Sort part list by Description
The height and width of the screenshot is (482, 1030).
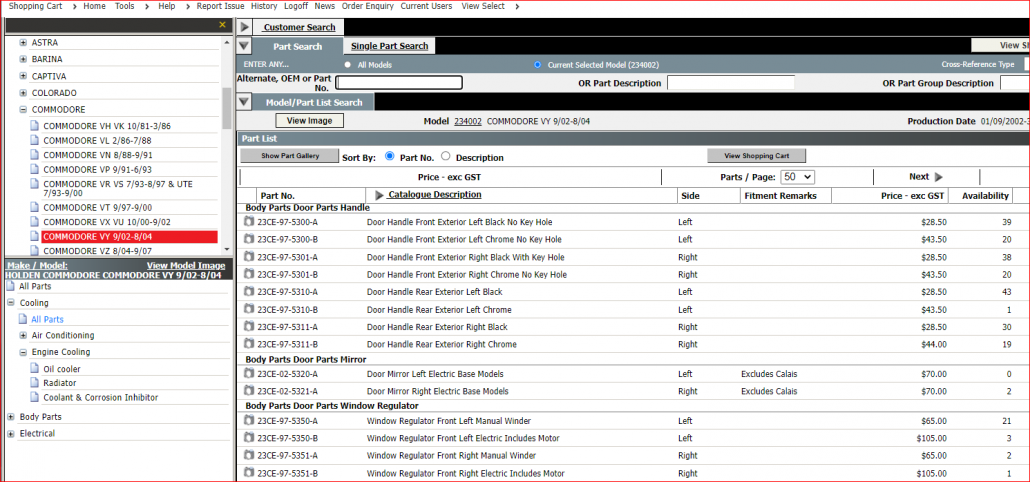coord(446,157)
